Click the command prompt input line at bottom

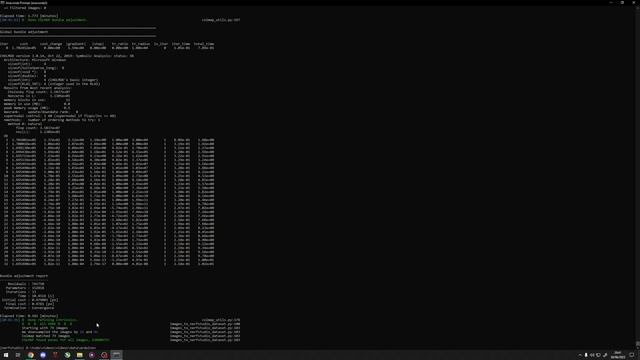(48, 348)
